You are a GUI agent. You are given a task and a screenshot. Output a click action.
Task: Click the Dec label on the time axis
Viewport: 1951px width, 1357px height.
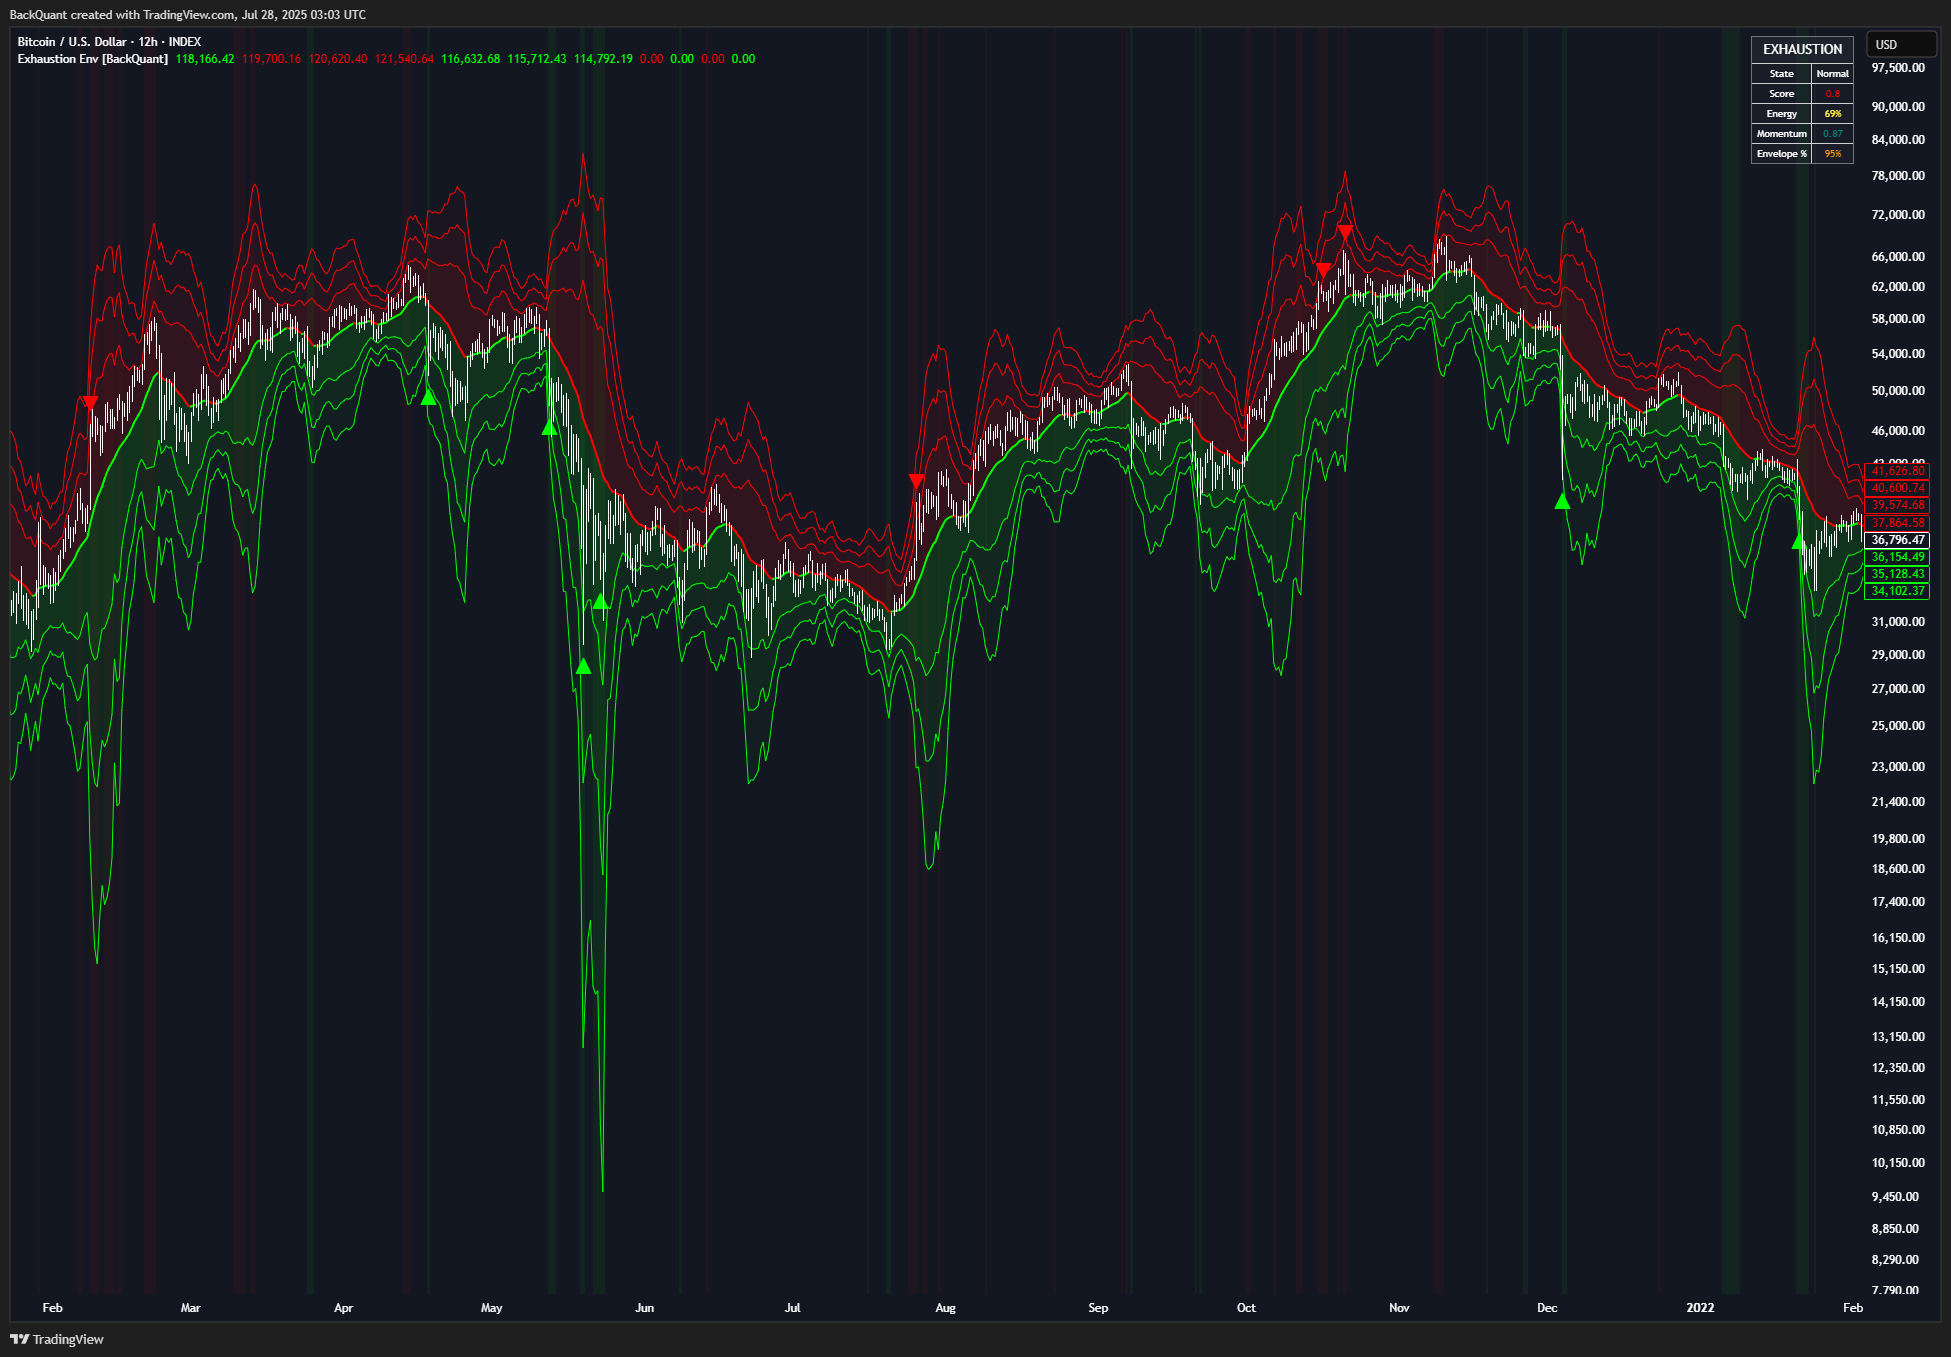(x=1548, y=1308)
